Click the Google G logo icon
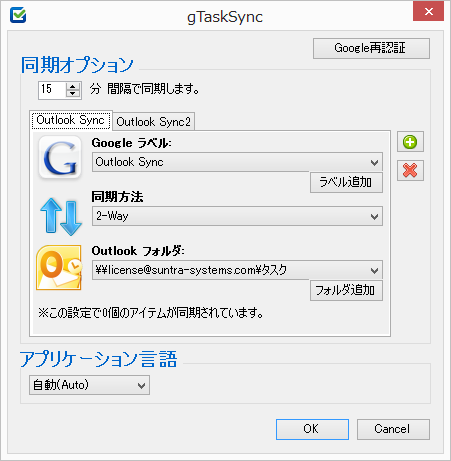 click(x=60, y=158)
